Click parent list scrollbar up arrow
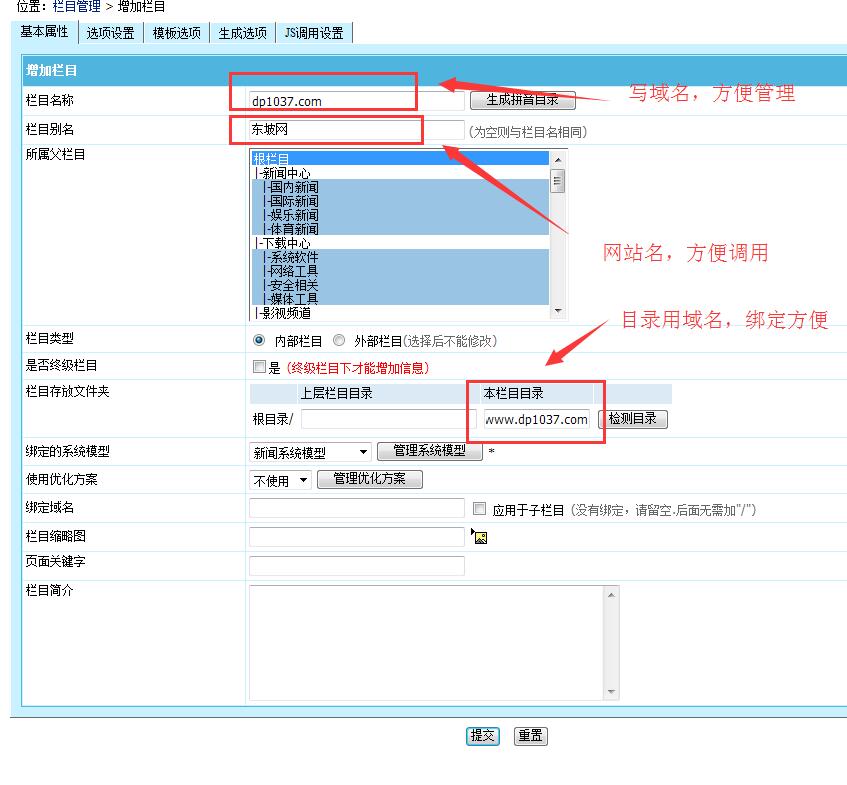This screenshot has height=785, width=847. pyautogui.click(x=558, y=159)
